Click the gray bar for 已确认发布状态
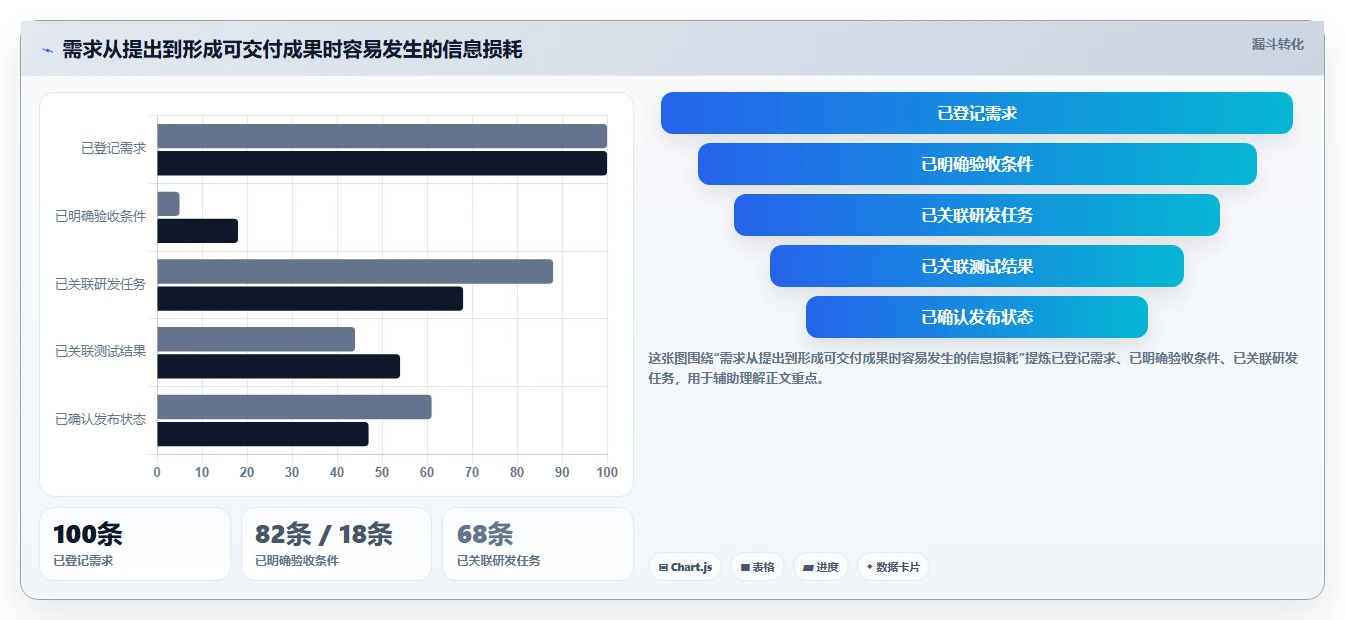 coord(294,407)
